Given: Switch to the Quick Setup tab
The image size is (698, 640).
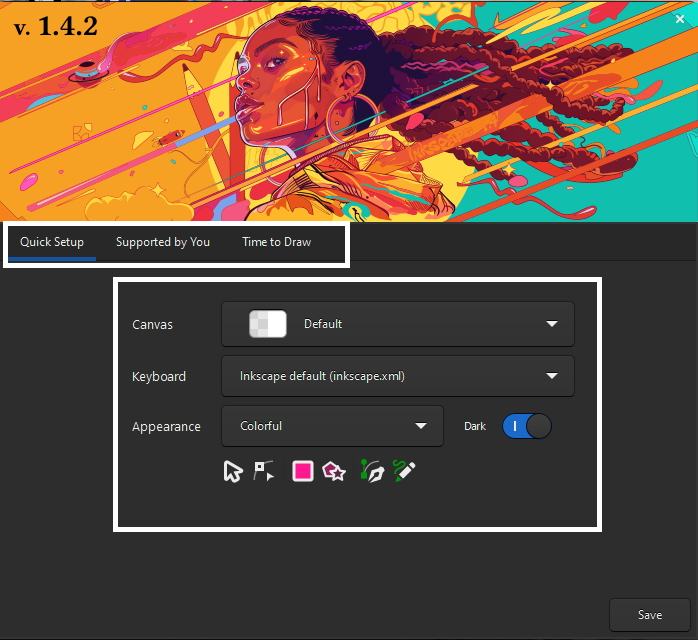Looking at the screenshot, I should [x=52, y=242].
